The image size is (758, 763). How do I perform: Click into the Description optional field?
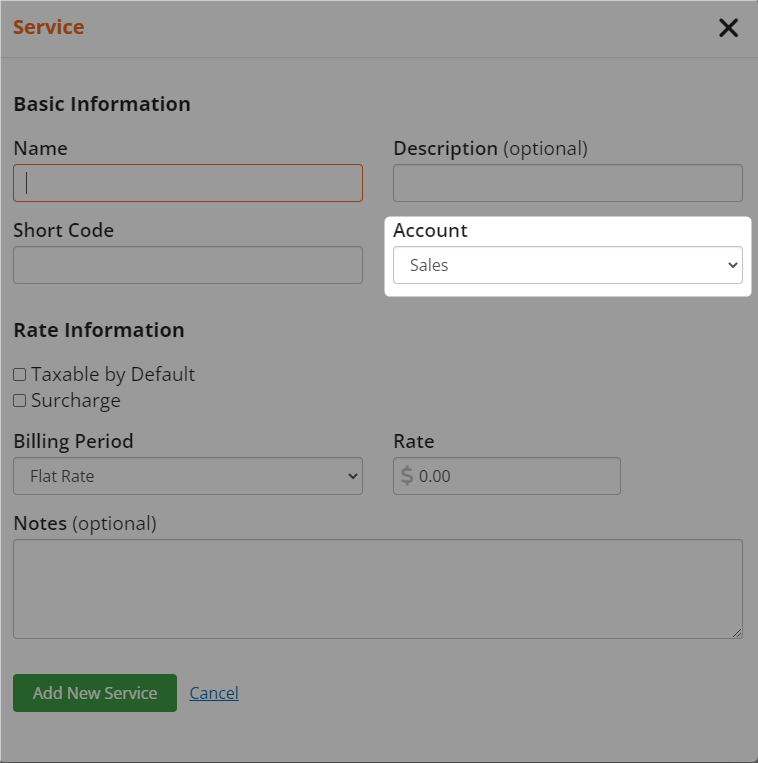(x=568, y=183)
